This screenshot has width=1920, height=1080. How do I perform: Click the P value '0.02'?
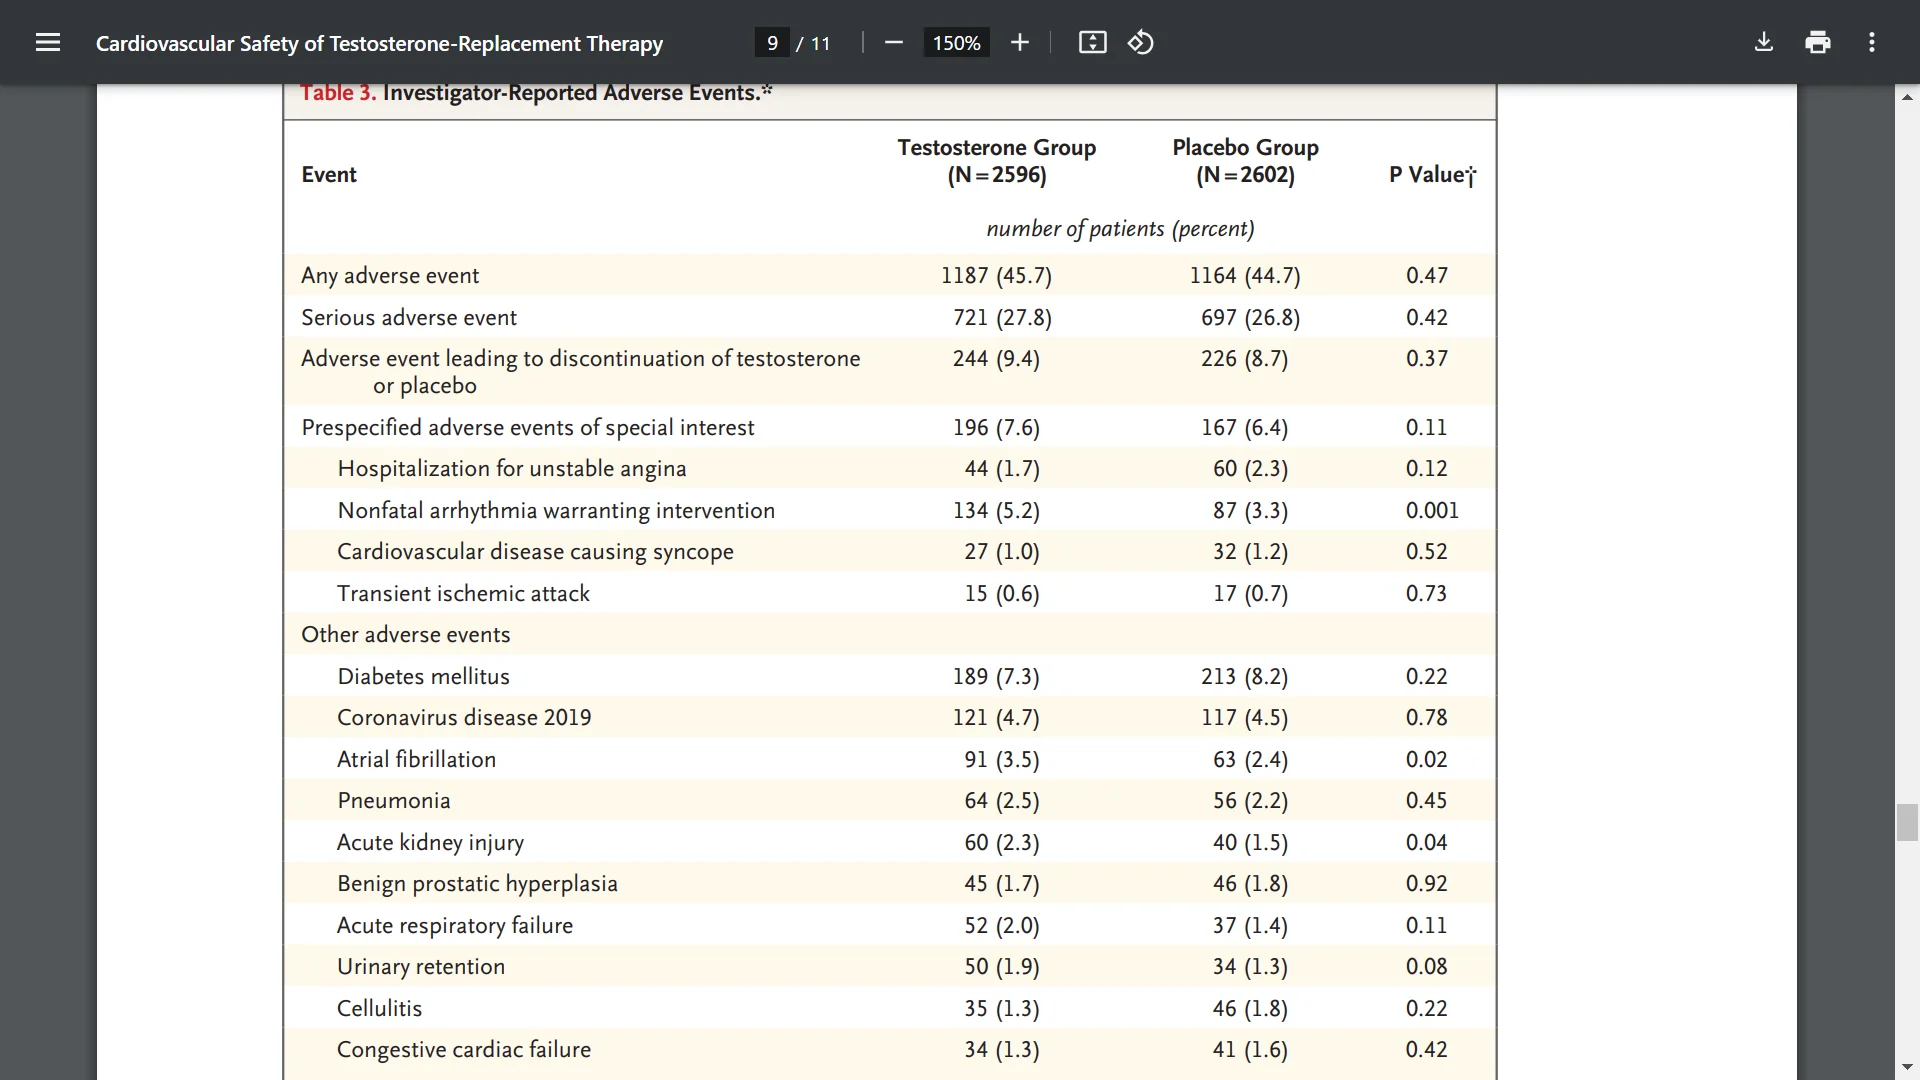1426,760
